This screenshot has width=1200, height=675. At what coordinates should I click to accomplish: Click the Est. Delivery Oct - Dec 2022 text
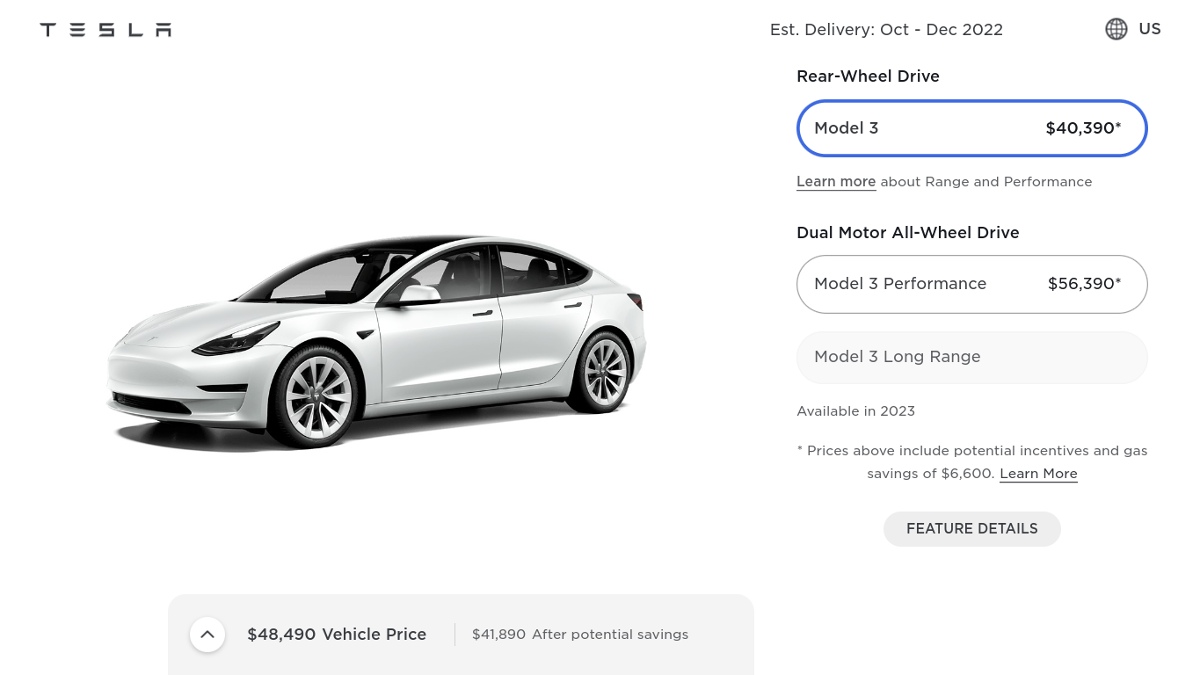pyautogui.click(x=886, y=30)
